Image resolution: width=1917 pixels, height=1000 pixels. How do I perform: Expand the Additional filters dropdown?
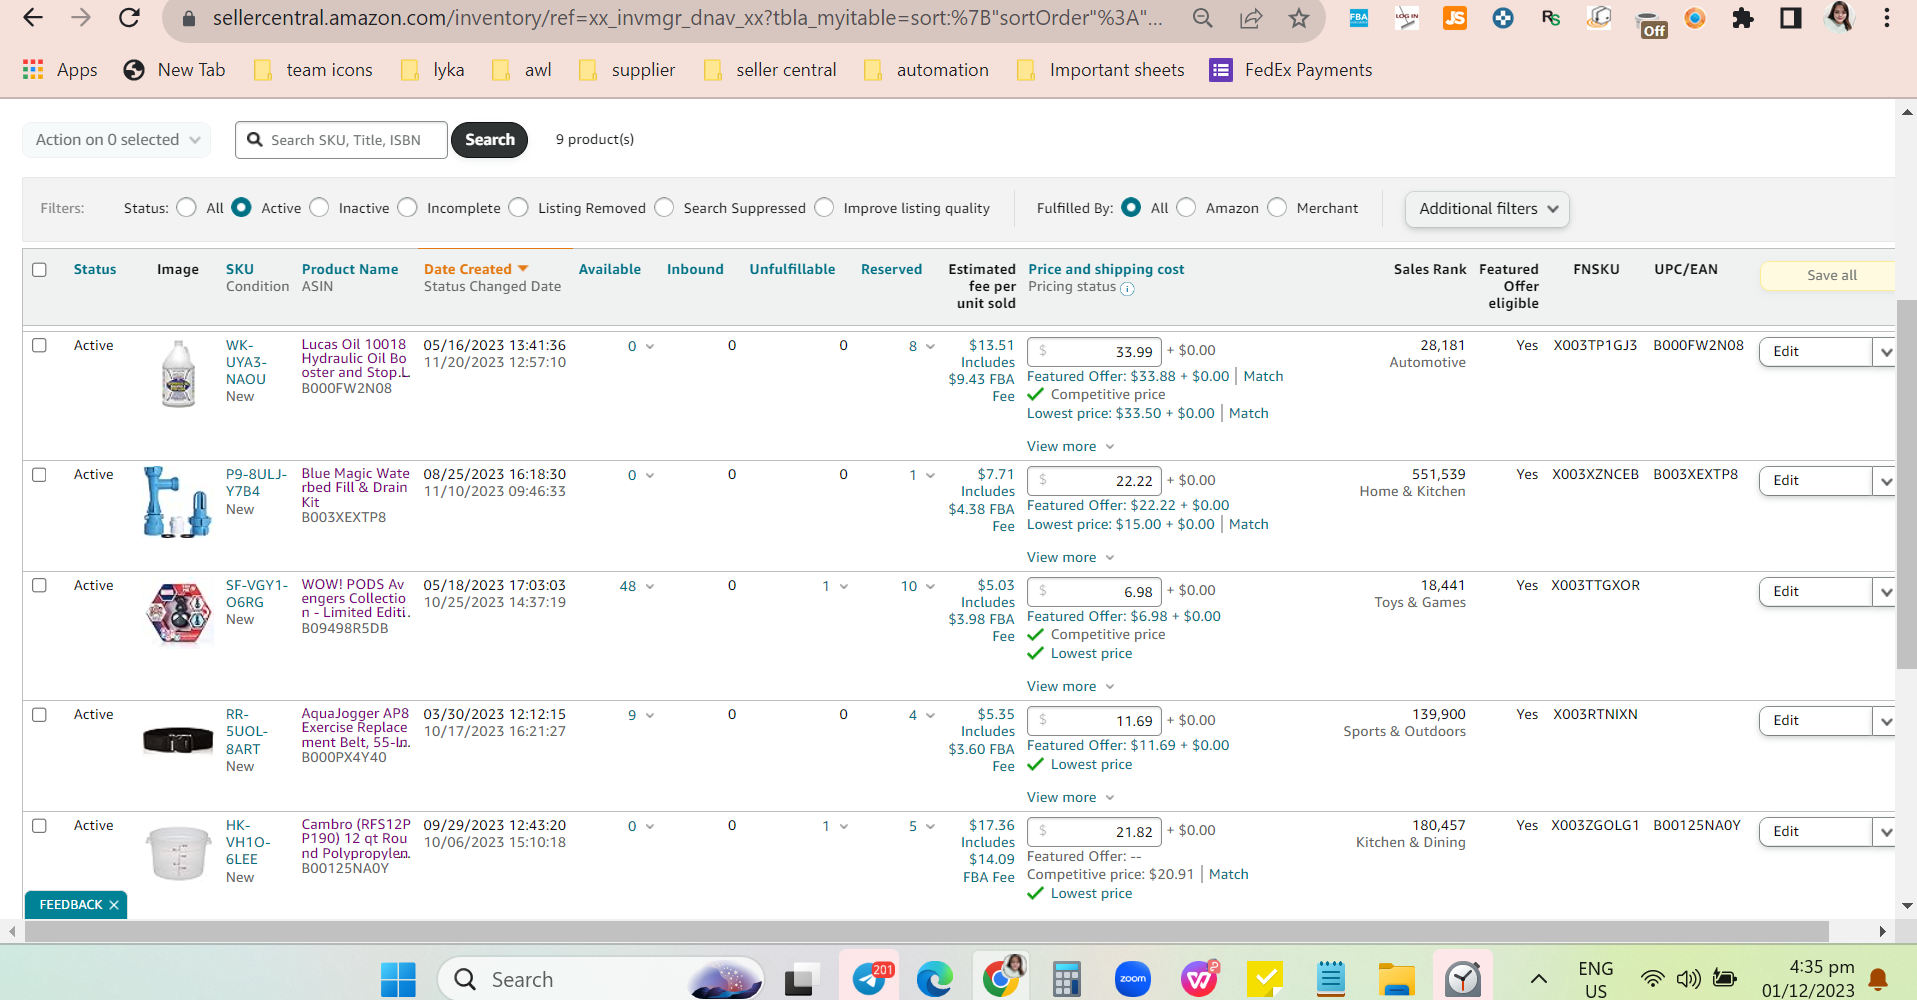(x=1487, y=209)
